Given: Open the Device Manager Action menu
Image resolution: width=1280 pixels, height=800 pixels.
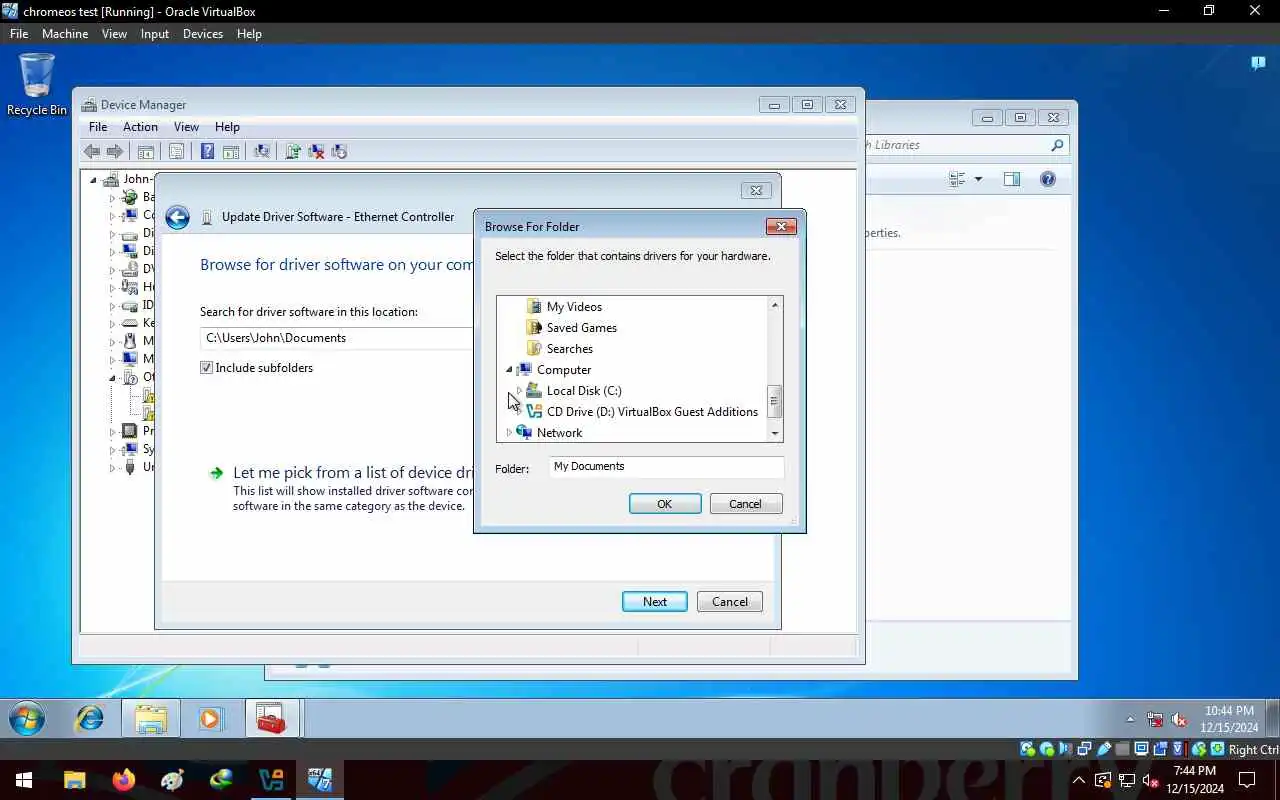Looking at the screenshot, I should click(140, 127).
